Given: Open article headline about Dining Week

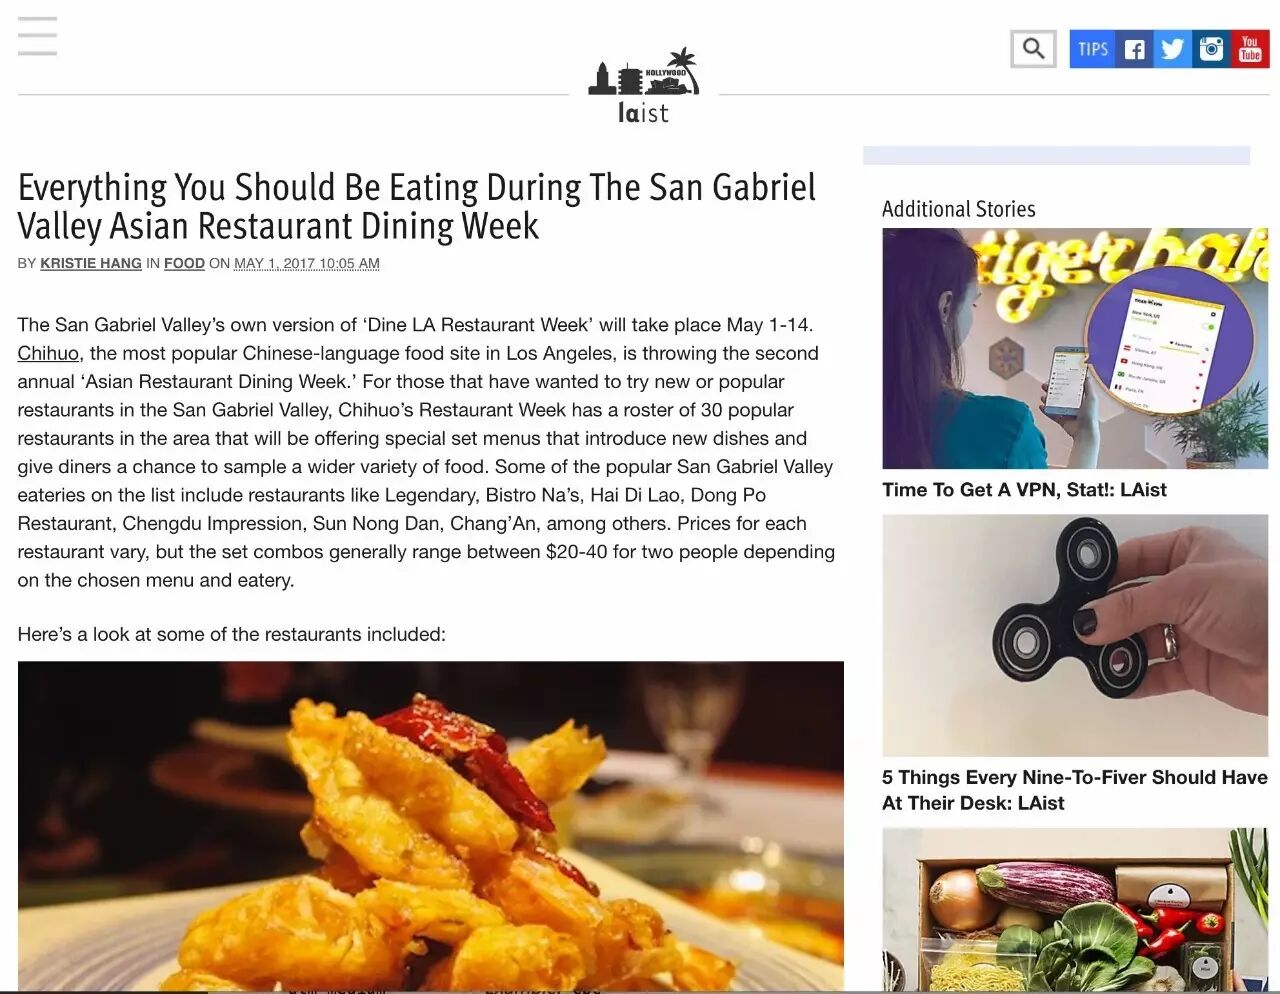Looking at the screenshot, I should pyautogui.click(x=417, y=207).
